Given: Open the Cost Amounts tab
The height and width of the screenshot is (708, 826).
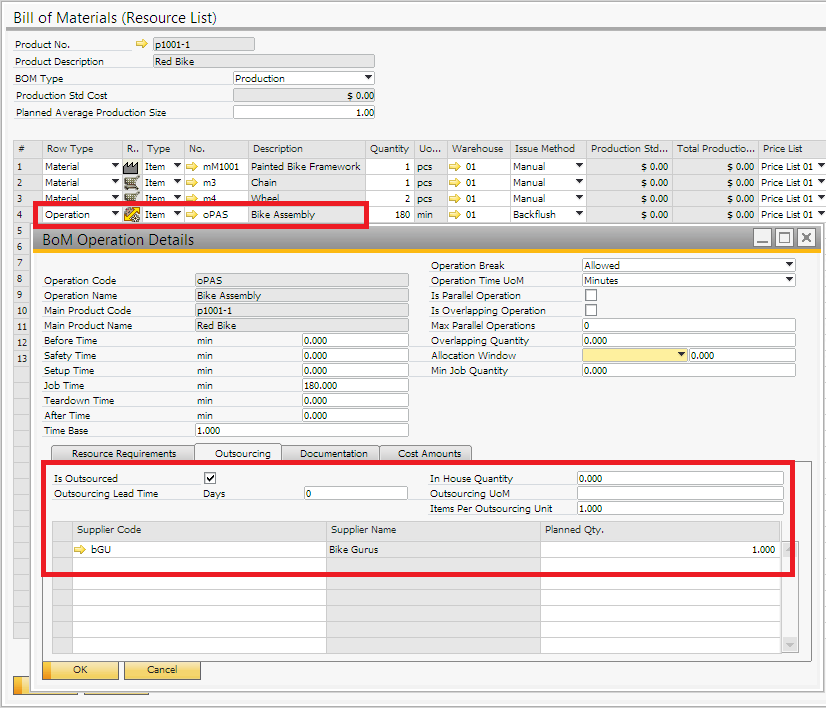Looking at the screenshot, I should pyautogui.click(x=429, y=454).
